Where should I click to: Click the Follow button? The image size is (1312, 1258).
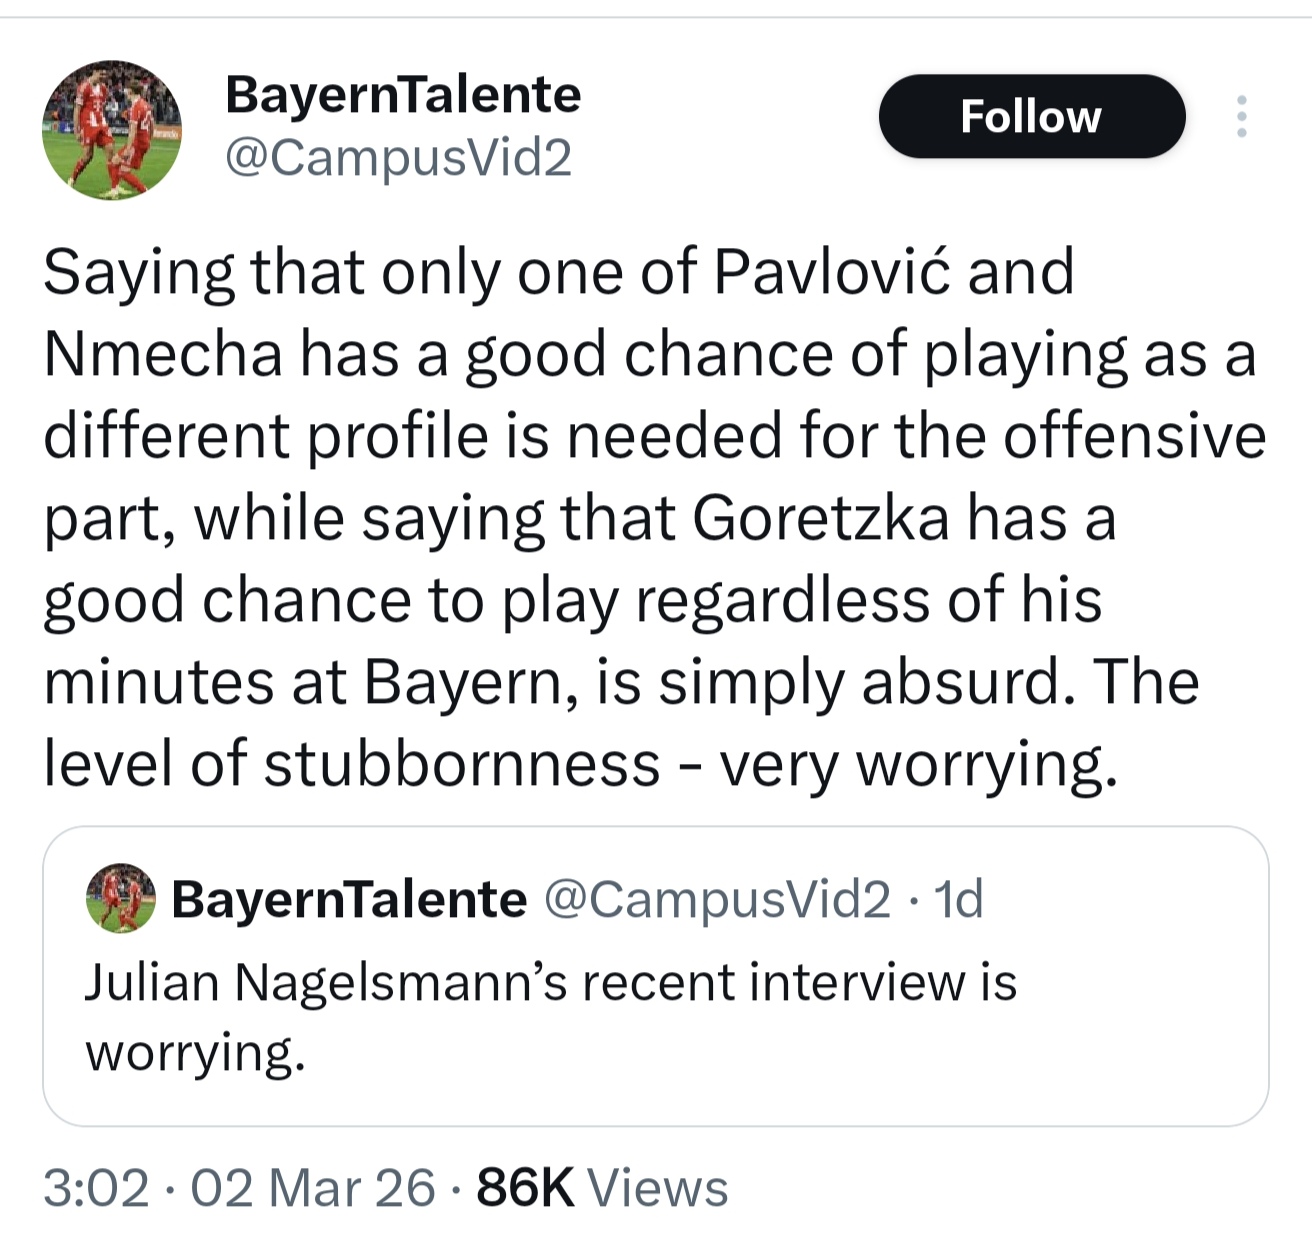click(x=1031, y=116)
